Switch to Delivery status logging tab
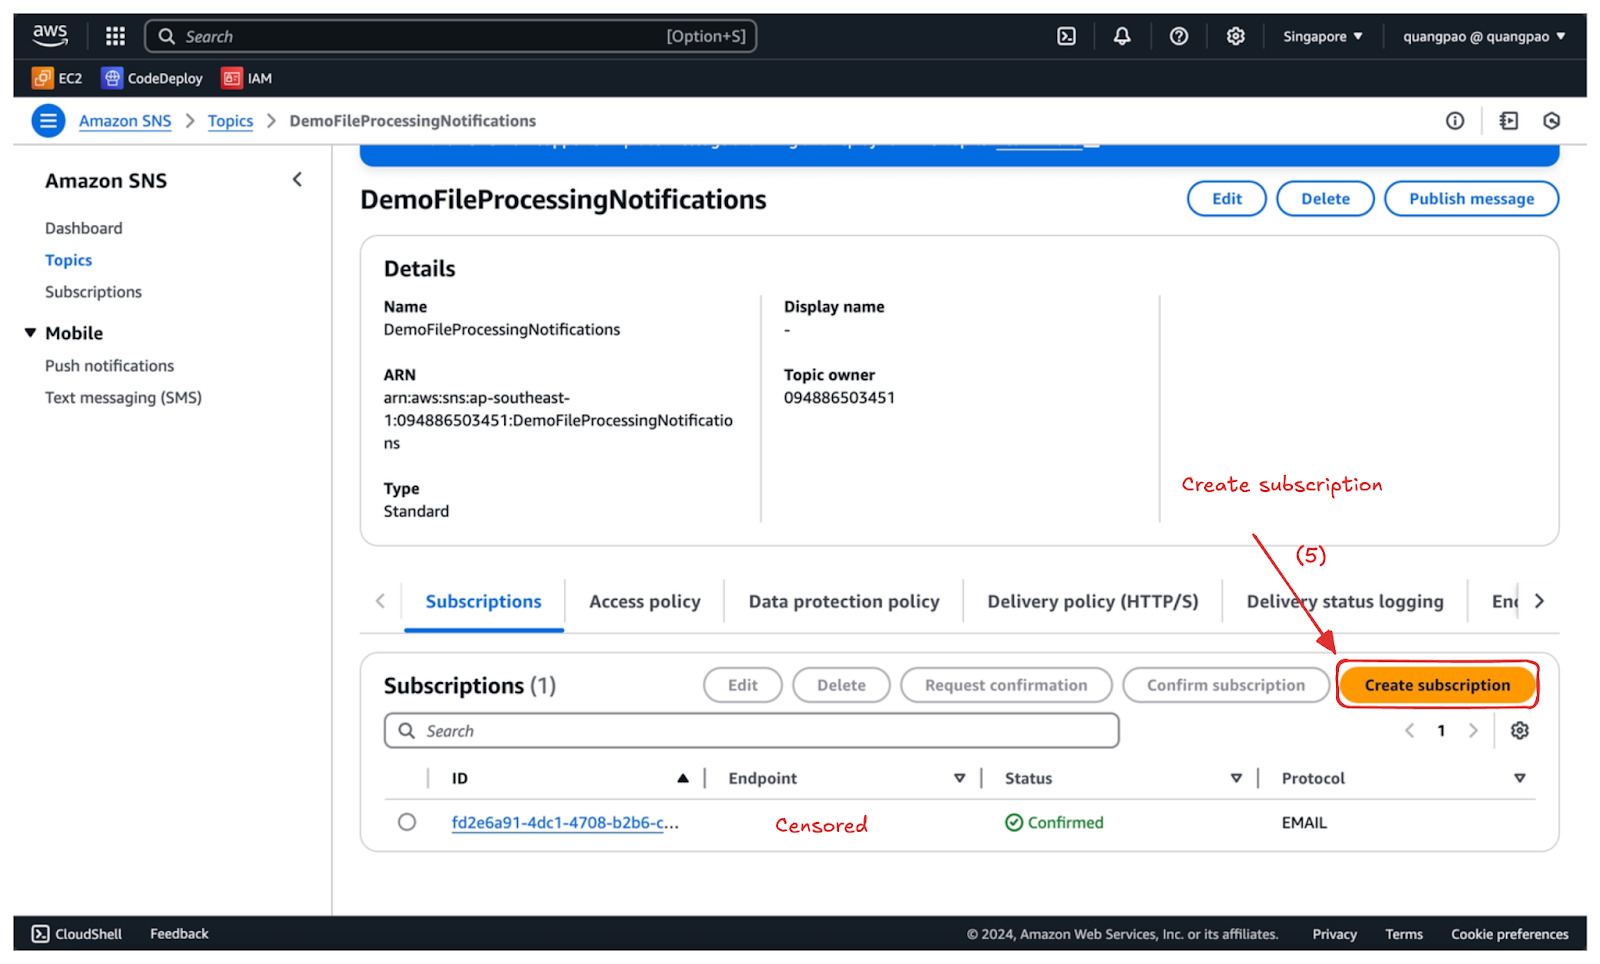Image resolution: width=1600 pixels, height=964 pixels. click(x=1345, y=602)
